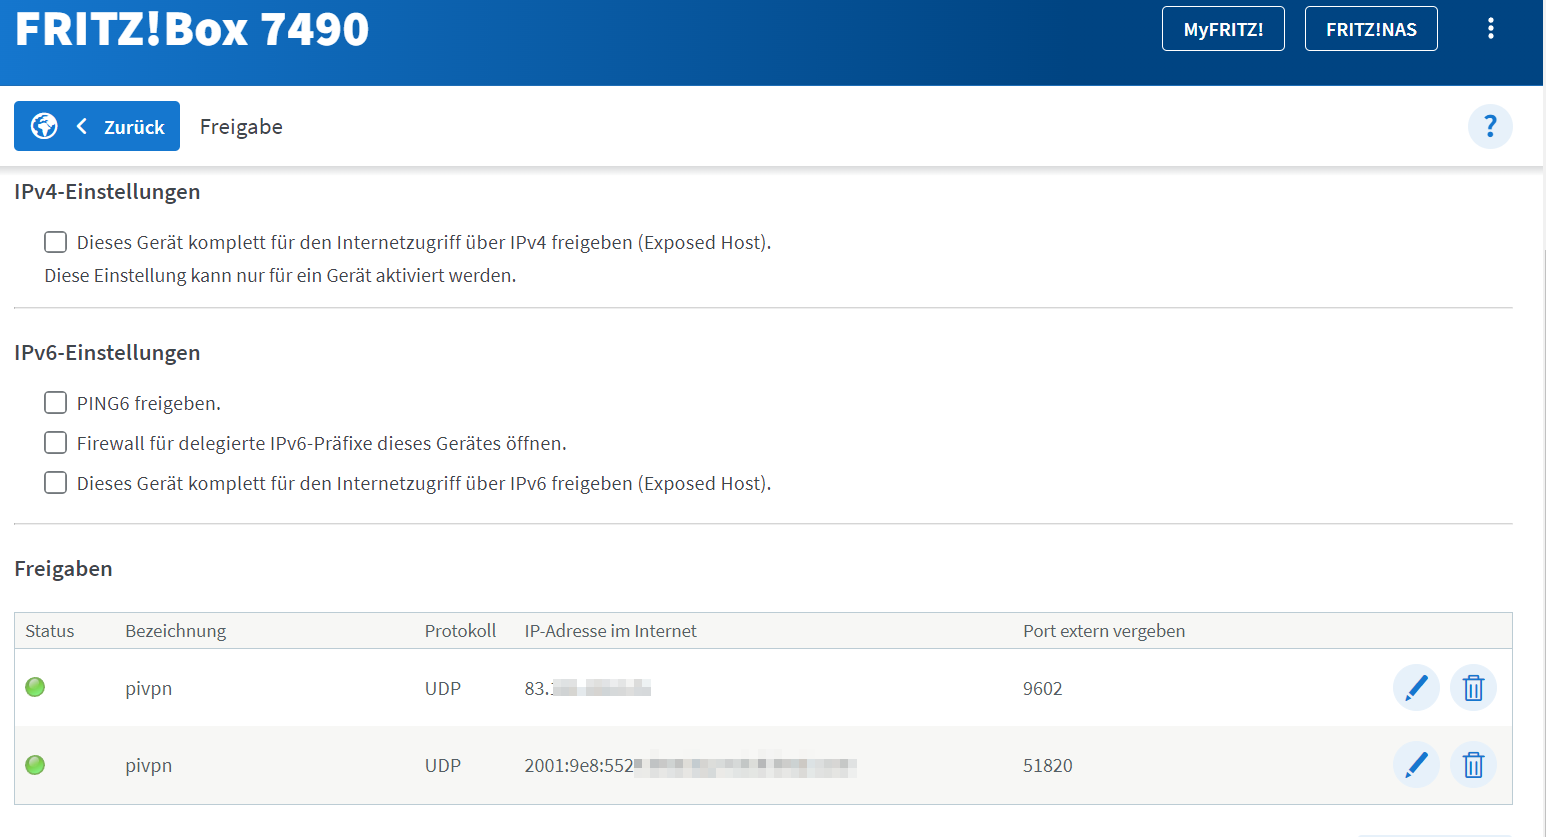Select port value 9602
This screenshot has width=1546, height=837.
point(1042,688)
